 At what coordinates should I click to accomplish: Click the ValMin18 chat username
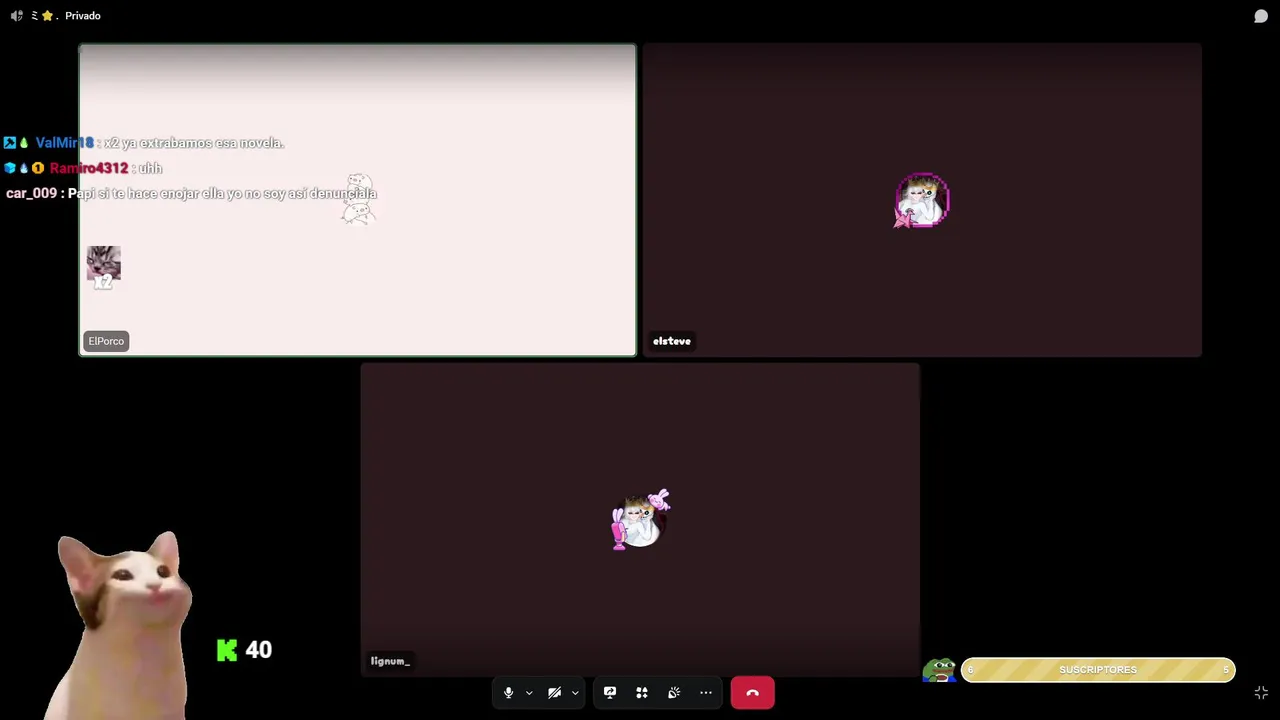point(64,143)
